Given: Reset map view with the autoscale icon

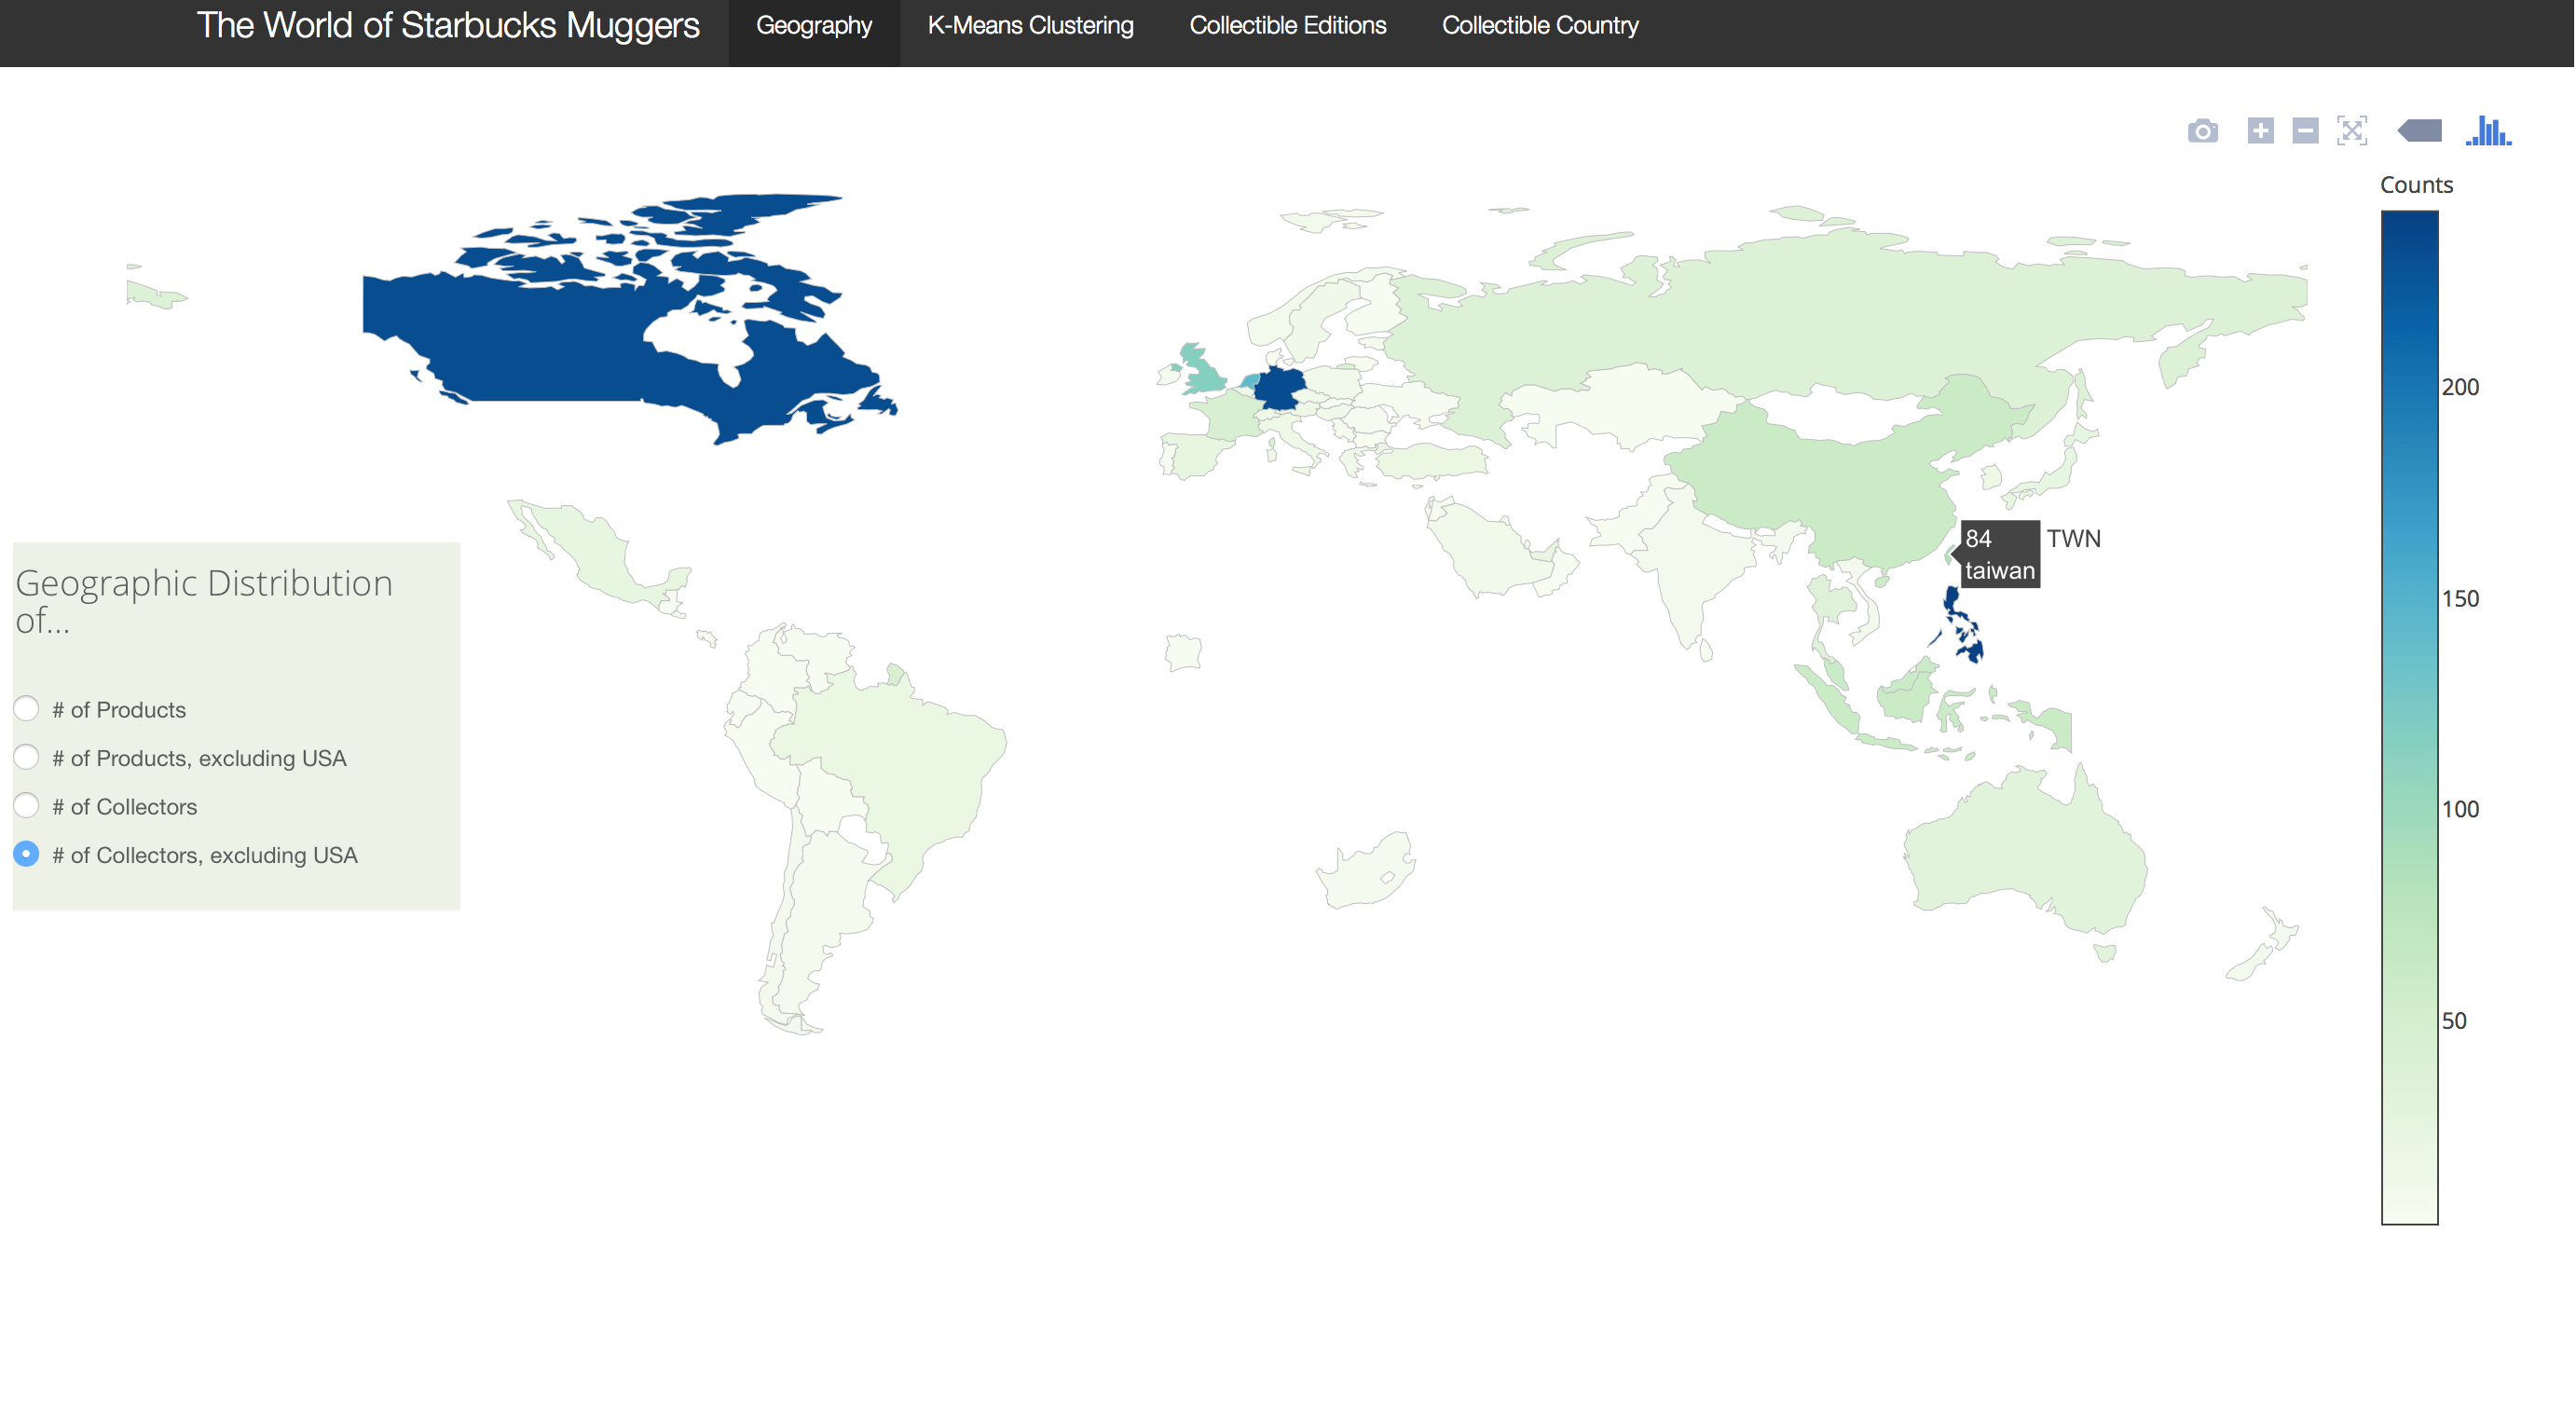Looking at the screenshot, I should 2352,131.
